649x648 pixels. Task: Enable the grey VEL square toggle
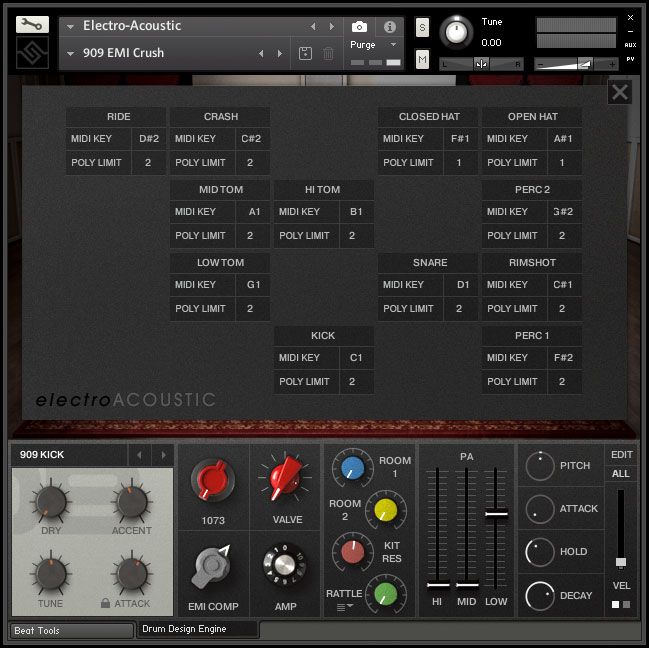coord(626,605)
